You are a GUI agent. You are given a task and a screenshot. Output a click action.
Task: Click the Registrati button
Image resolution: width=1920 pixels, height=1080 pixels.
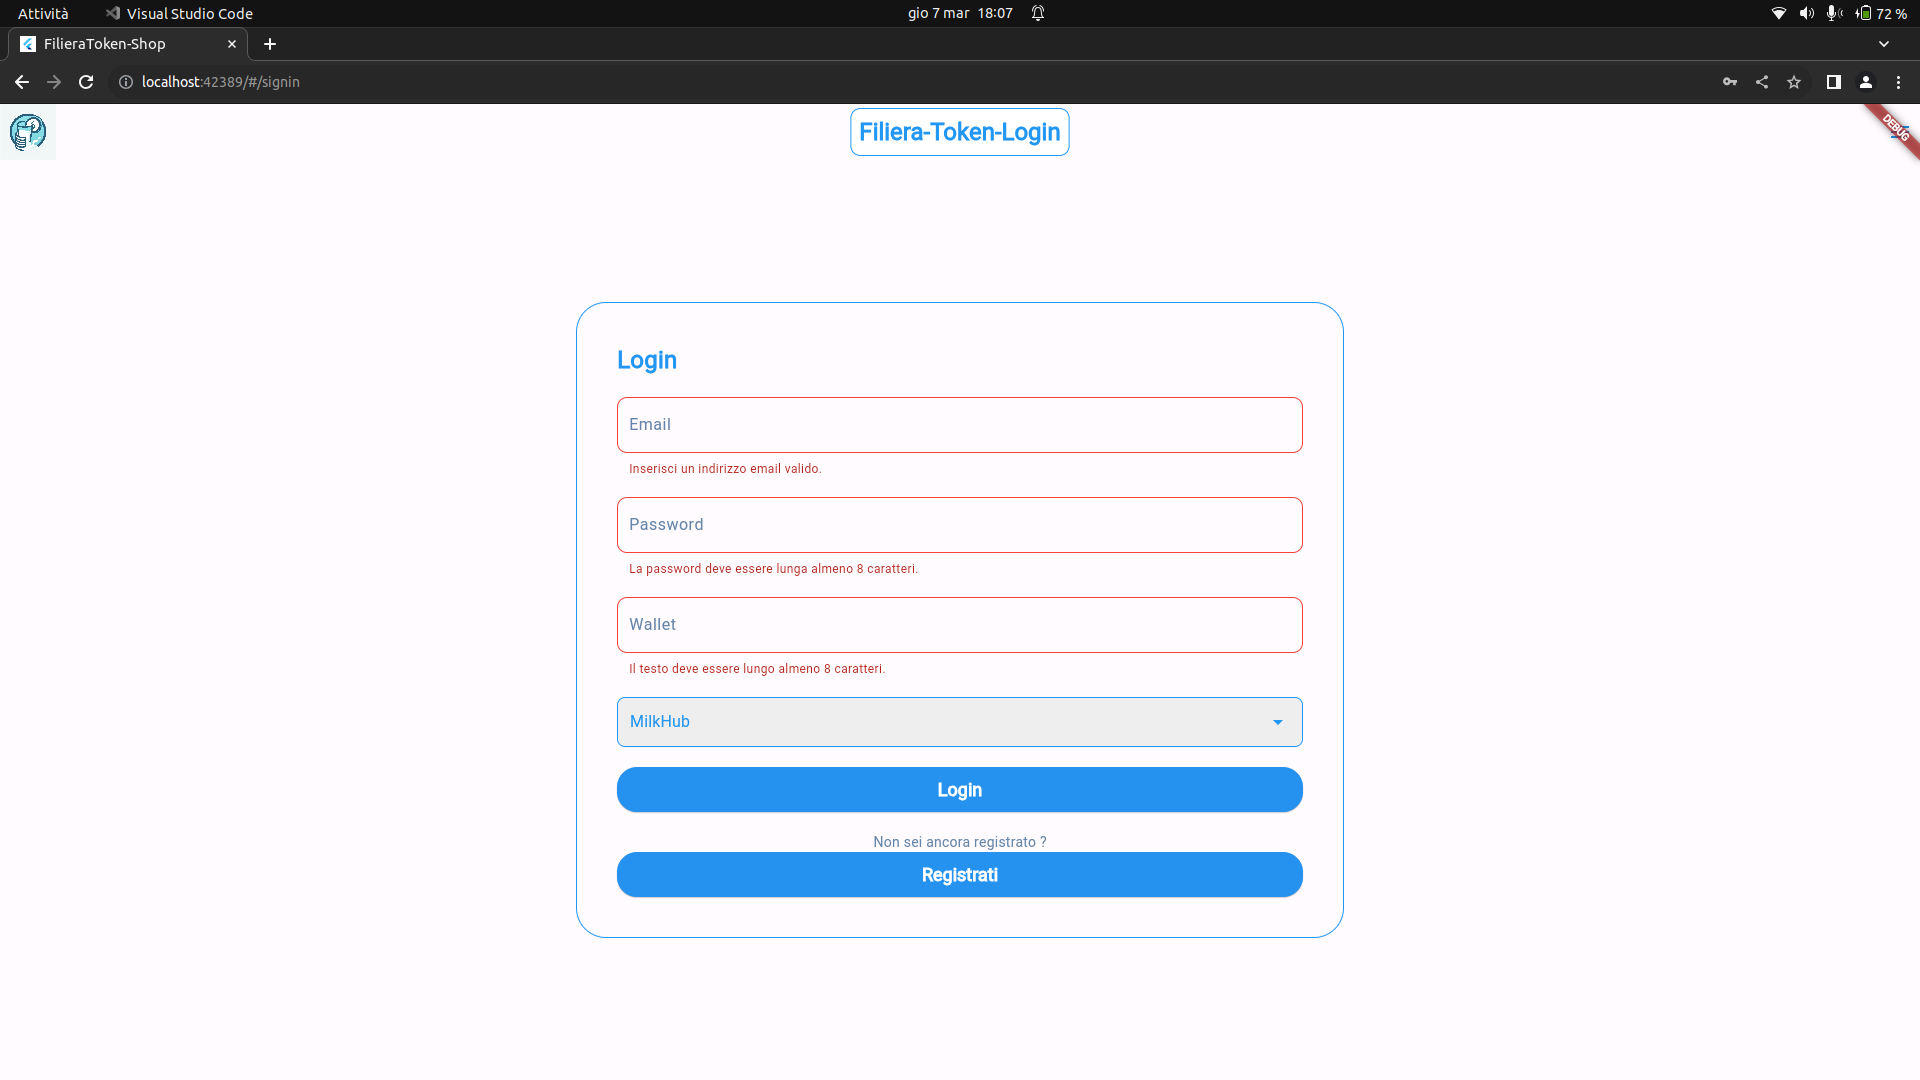pyautogui.click(x=959, y=875)
